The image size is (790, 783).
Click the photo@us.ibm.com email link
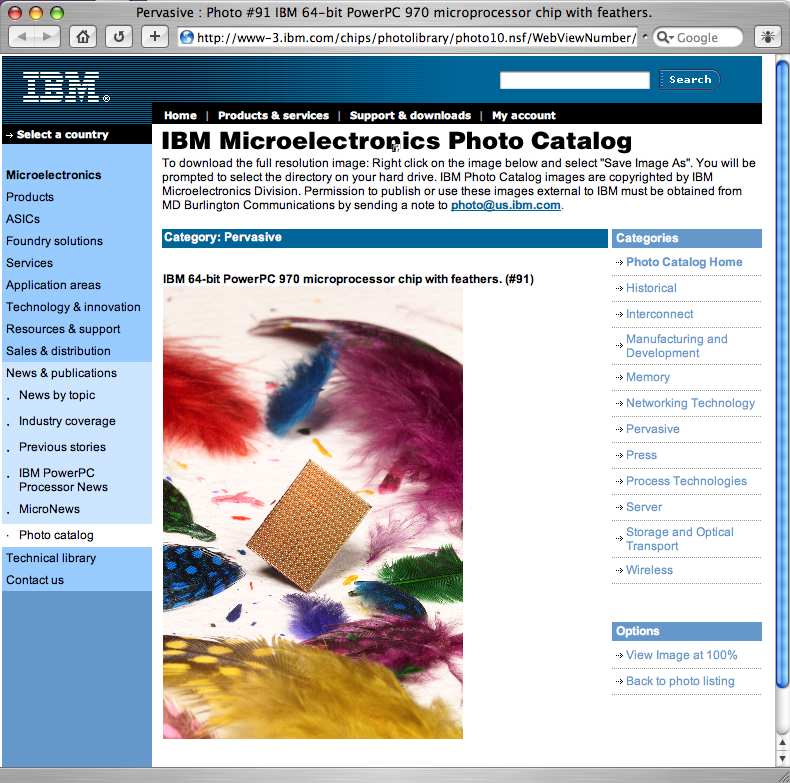(x=505, y=205)
